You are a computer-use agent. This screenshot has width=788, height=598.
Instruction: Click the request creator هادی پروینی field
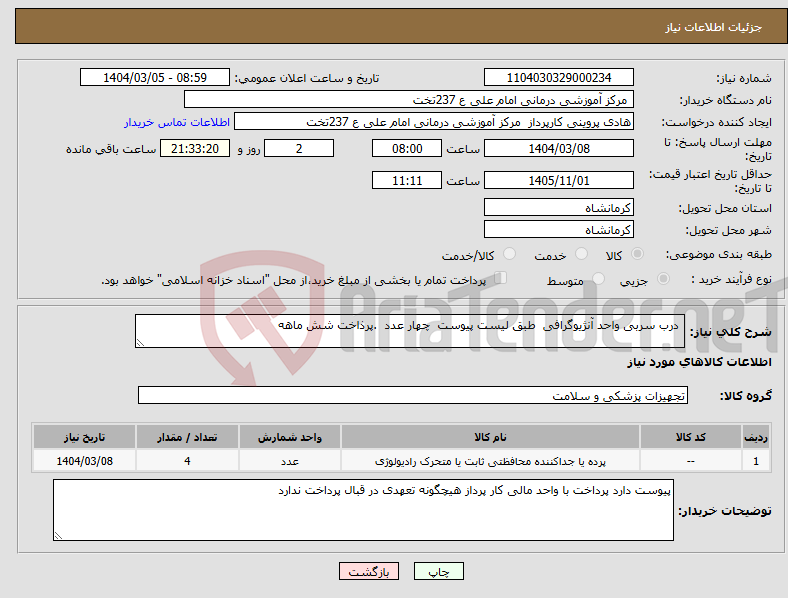(x=434, y=122)
